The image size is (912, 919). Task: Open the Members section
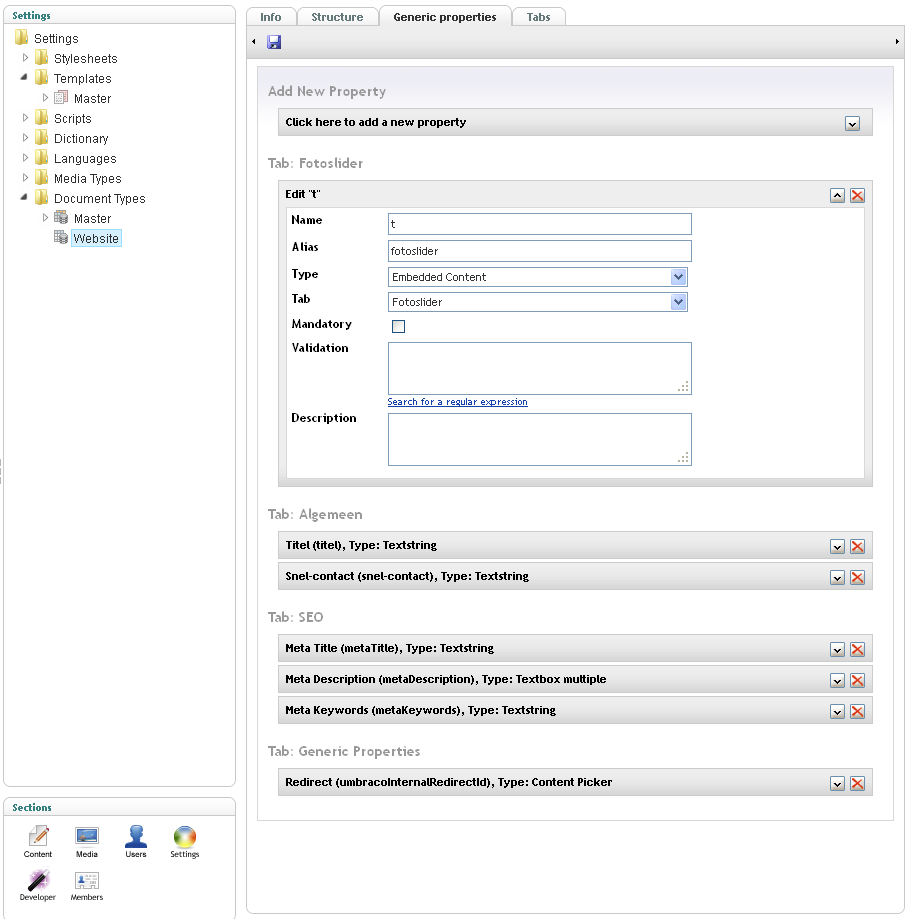coord(87,884)
